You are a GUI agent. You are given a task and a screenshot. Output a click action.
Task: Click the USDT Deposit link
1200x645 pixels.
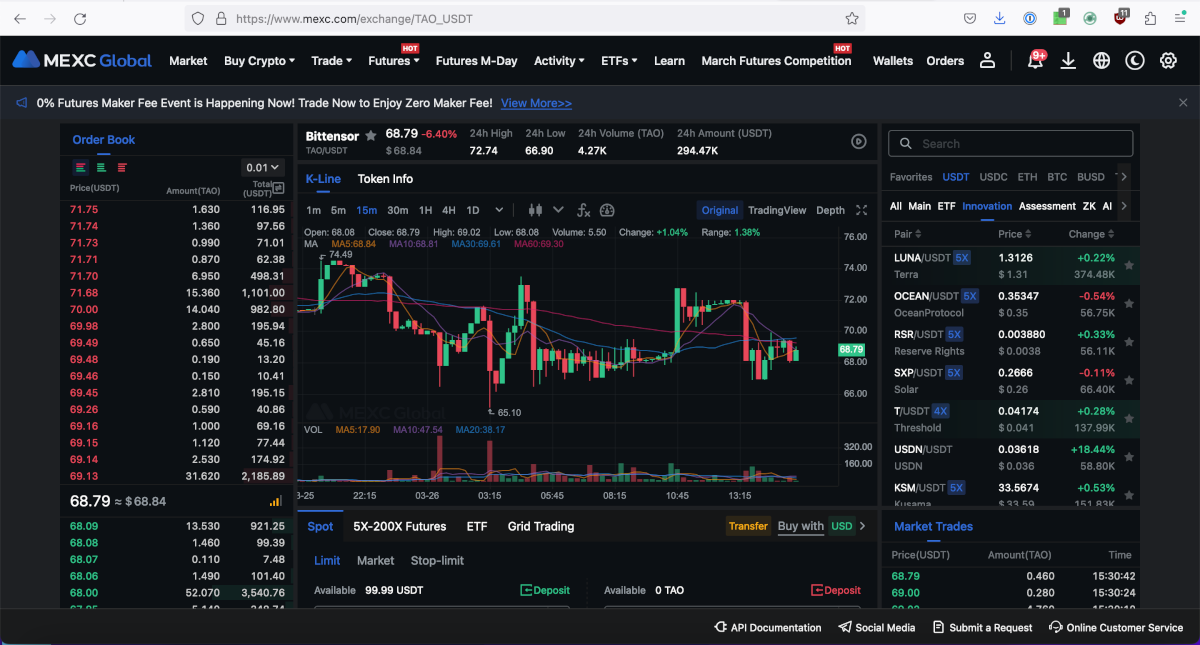(545, 590)
